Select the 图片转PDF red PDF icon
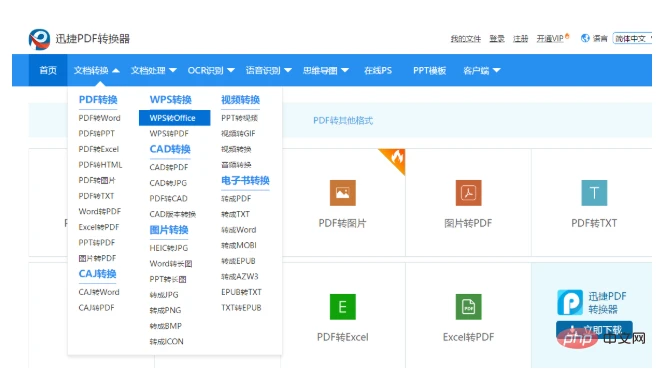Viewport: 656px width, 371px height. pos(468,193)
